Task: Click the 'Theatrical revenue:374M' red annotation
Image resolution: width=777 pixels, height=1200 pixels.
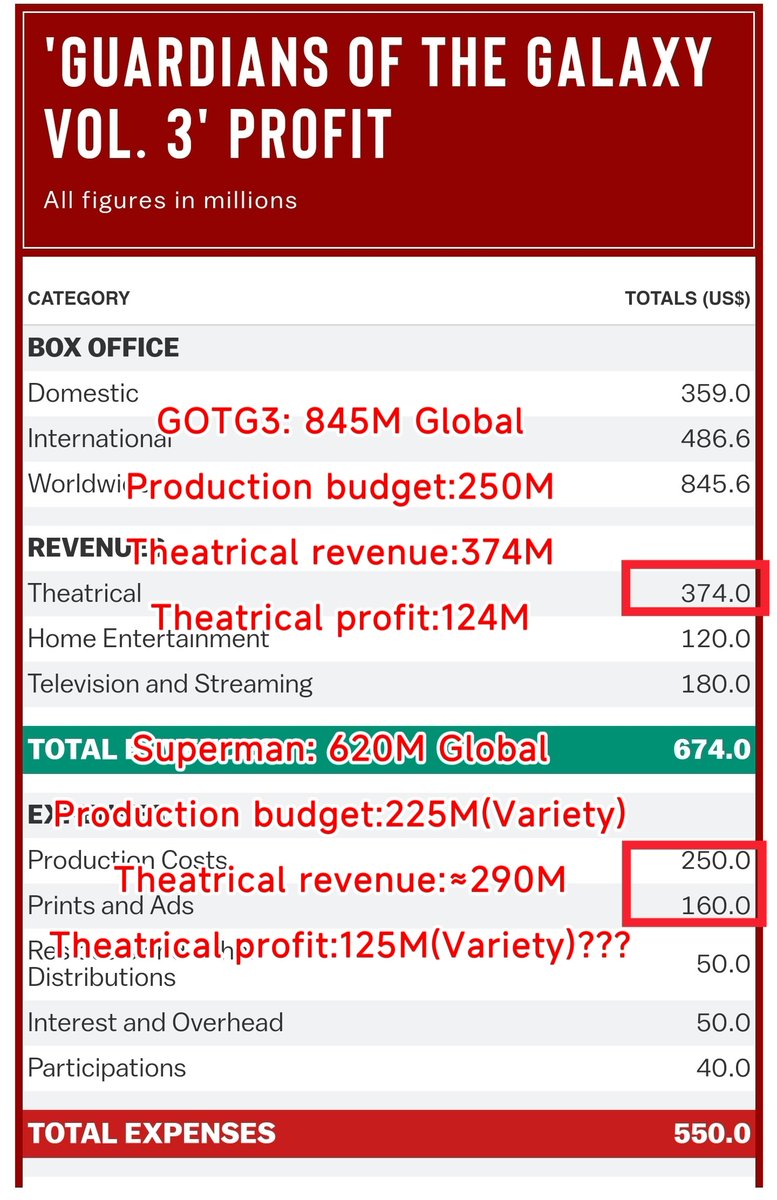Action: coord(340,552)
